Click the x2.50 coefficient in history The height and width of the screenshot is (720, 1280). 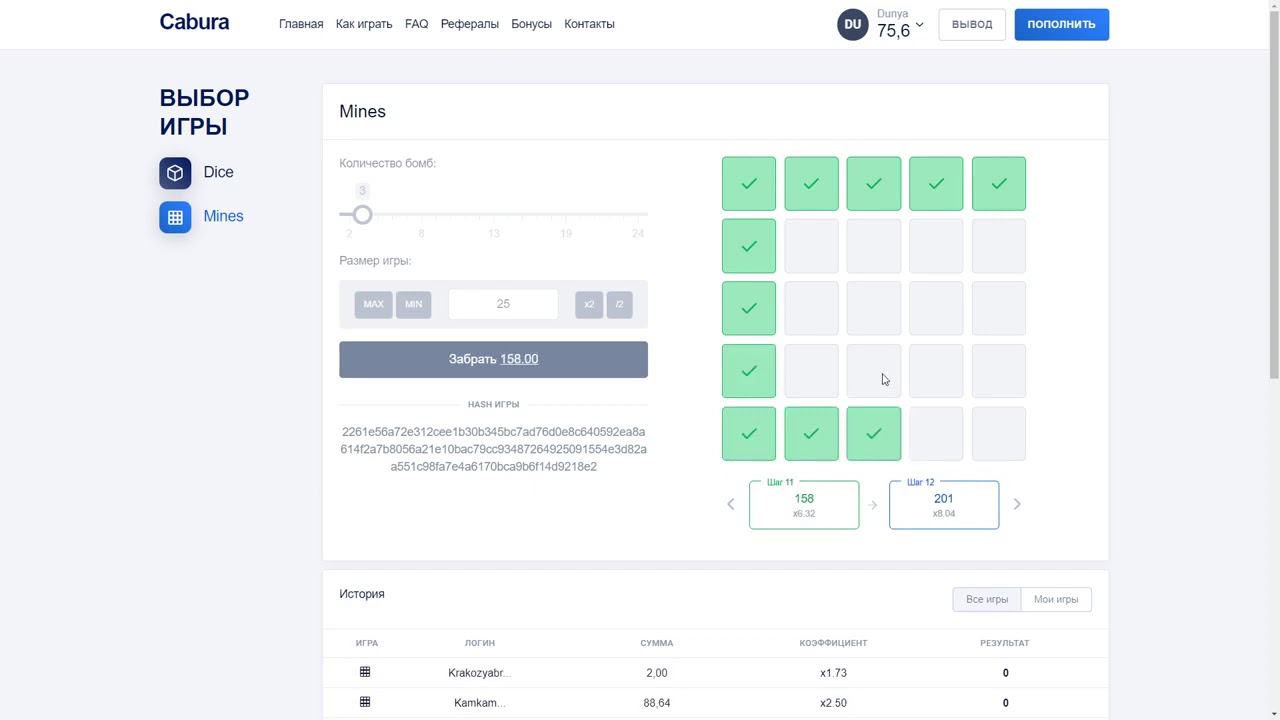click(833, 703)
